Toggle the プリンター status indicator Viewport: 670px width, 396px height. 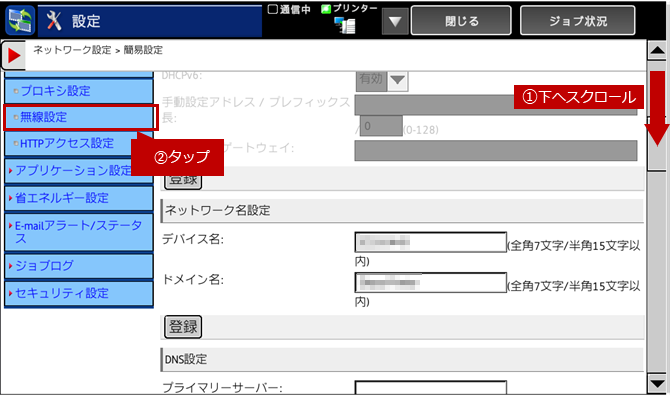pos(326,9)
